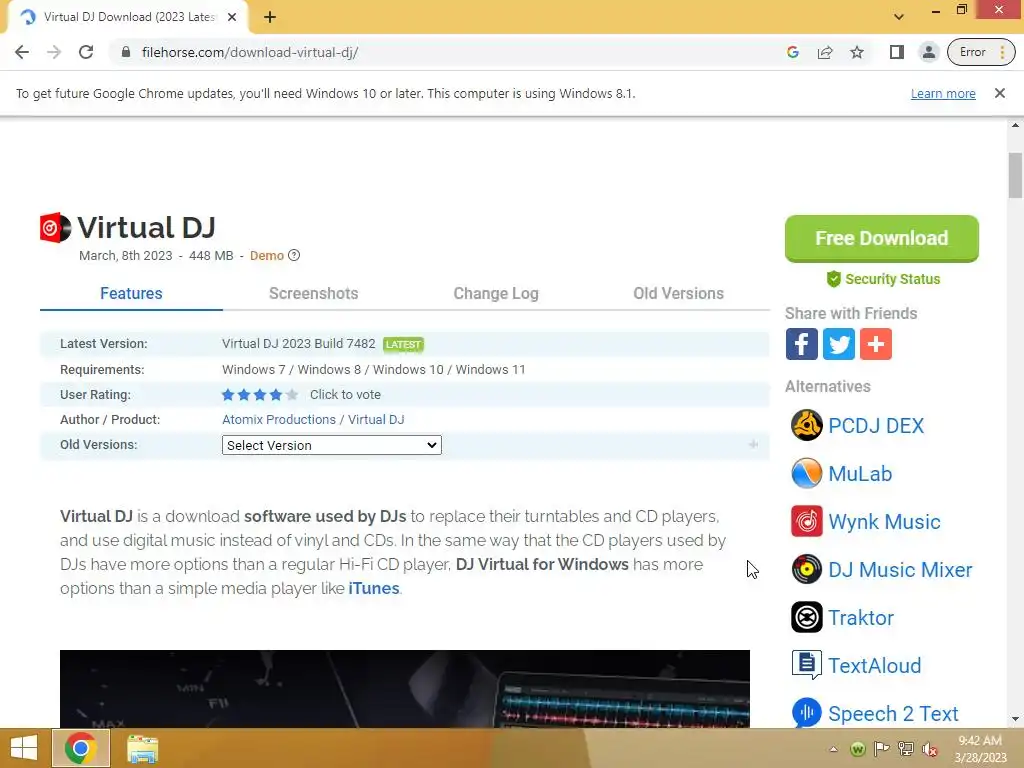Viewport: 1024px width, 768px height.
Task: Click the Virtual DJ product link
Action: point(376,419)
